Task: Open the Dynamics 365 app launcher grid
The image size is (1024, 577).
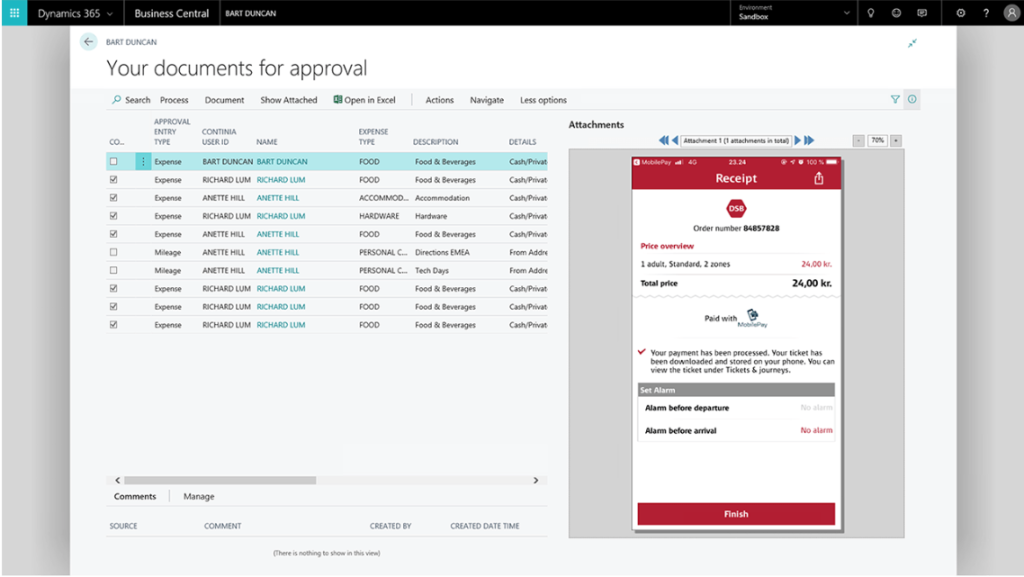Action: (x=14, y=13)
